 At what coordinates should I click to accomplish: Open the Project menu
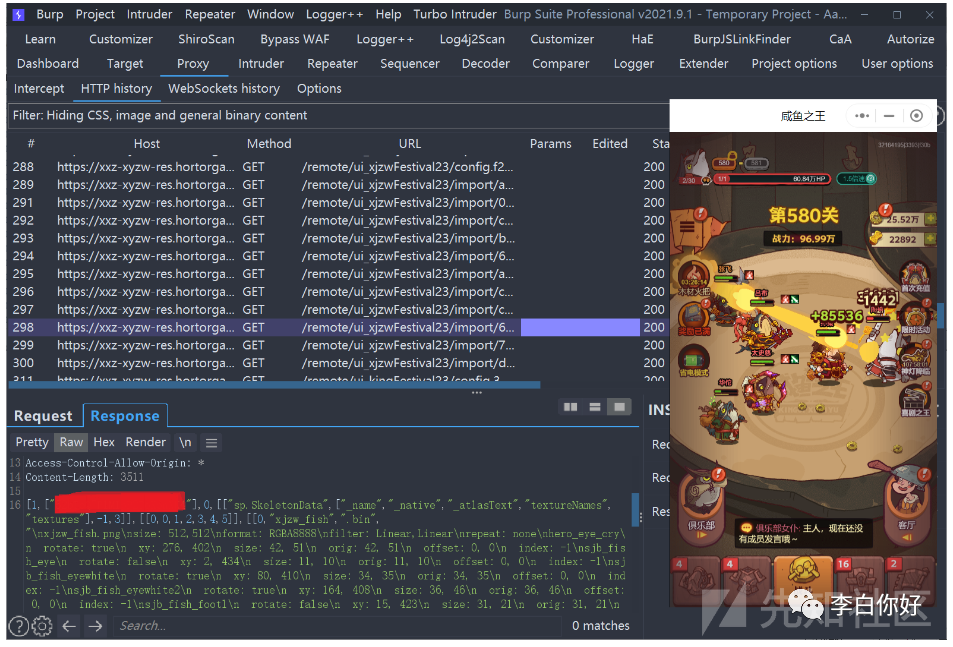pyautogui.click(x=95, y=14)
